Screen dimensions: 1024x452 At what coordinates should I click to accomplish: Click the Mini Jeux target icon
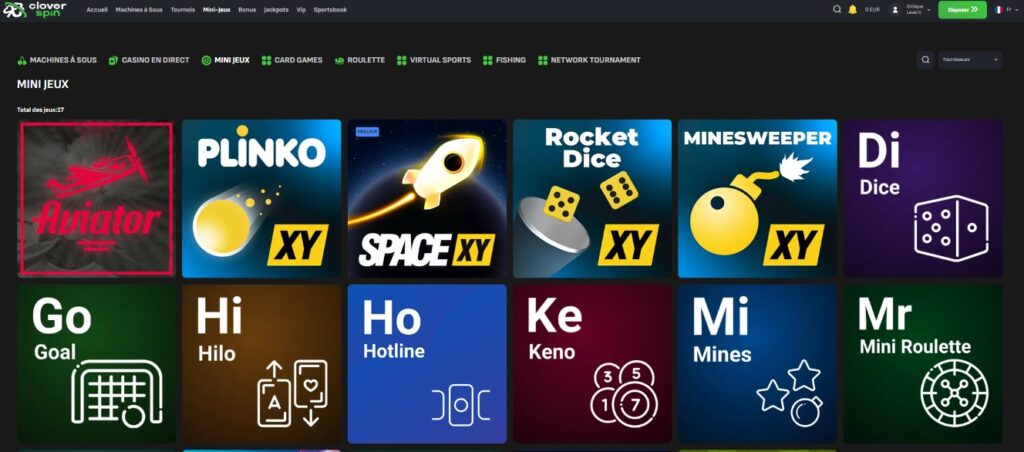pyautogui.click(x=206, y=60)
